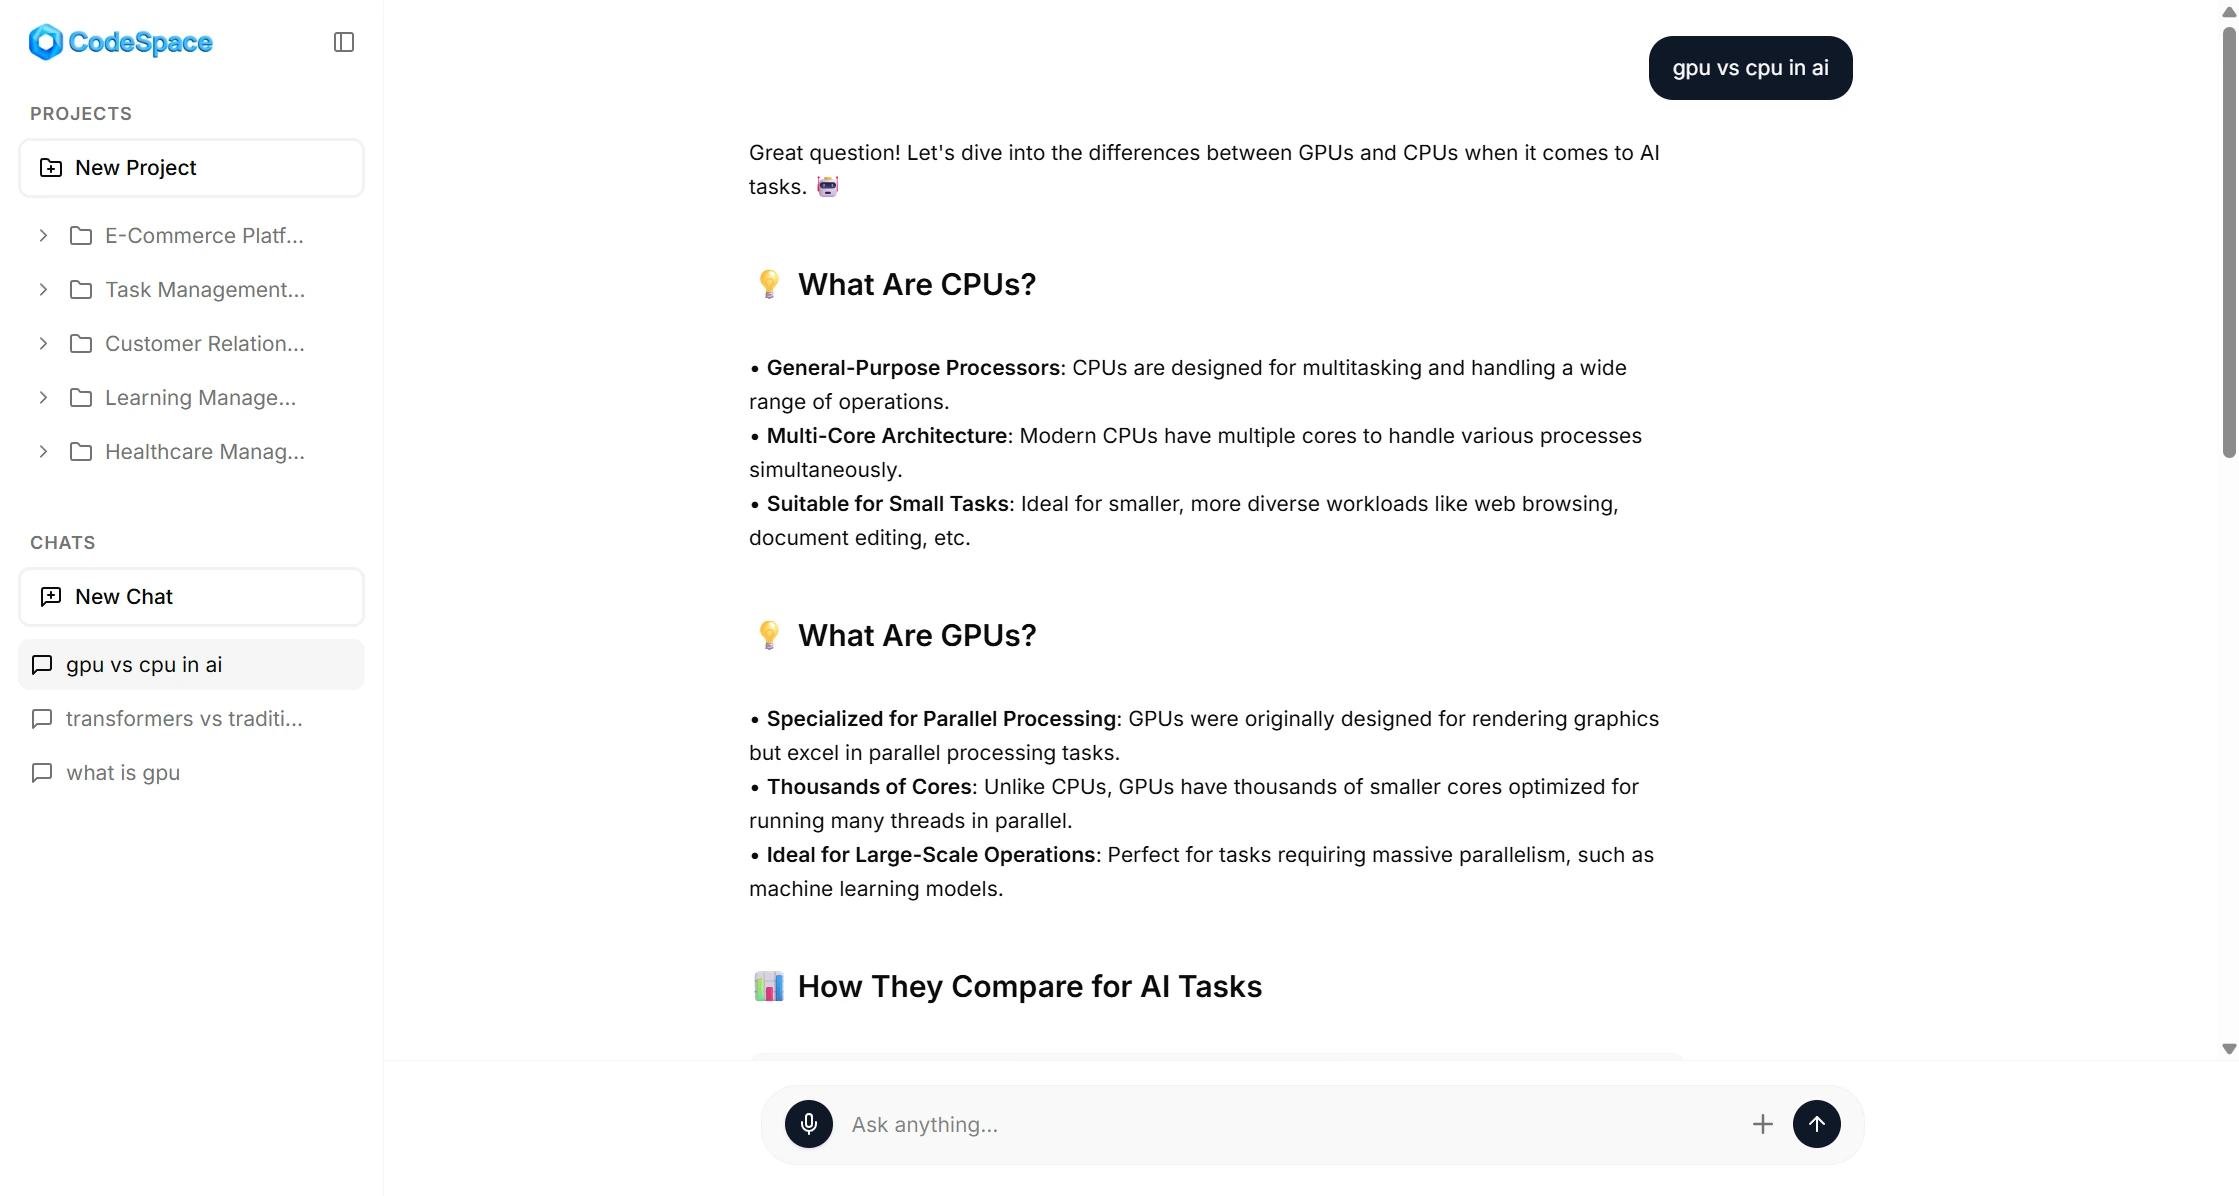Expand the Customer Relation project chevron
Image resolution: width=2239 pixels, height=1196 pixels.
click(x=43, y=344)
